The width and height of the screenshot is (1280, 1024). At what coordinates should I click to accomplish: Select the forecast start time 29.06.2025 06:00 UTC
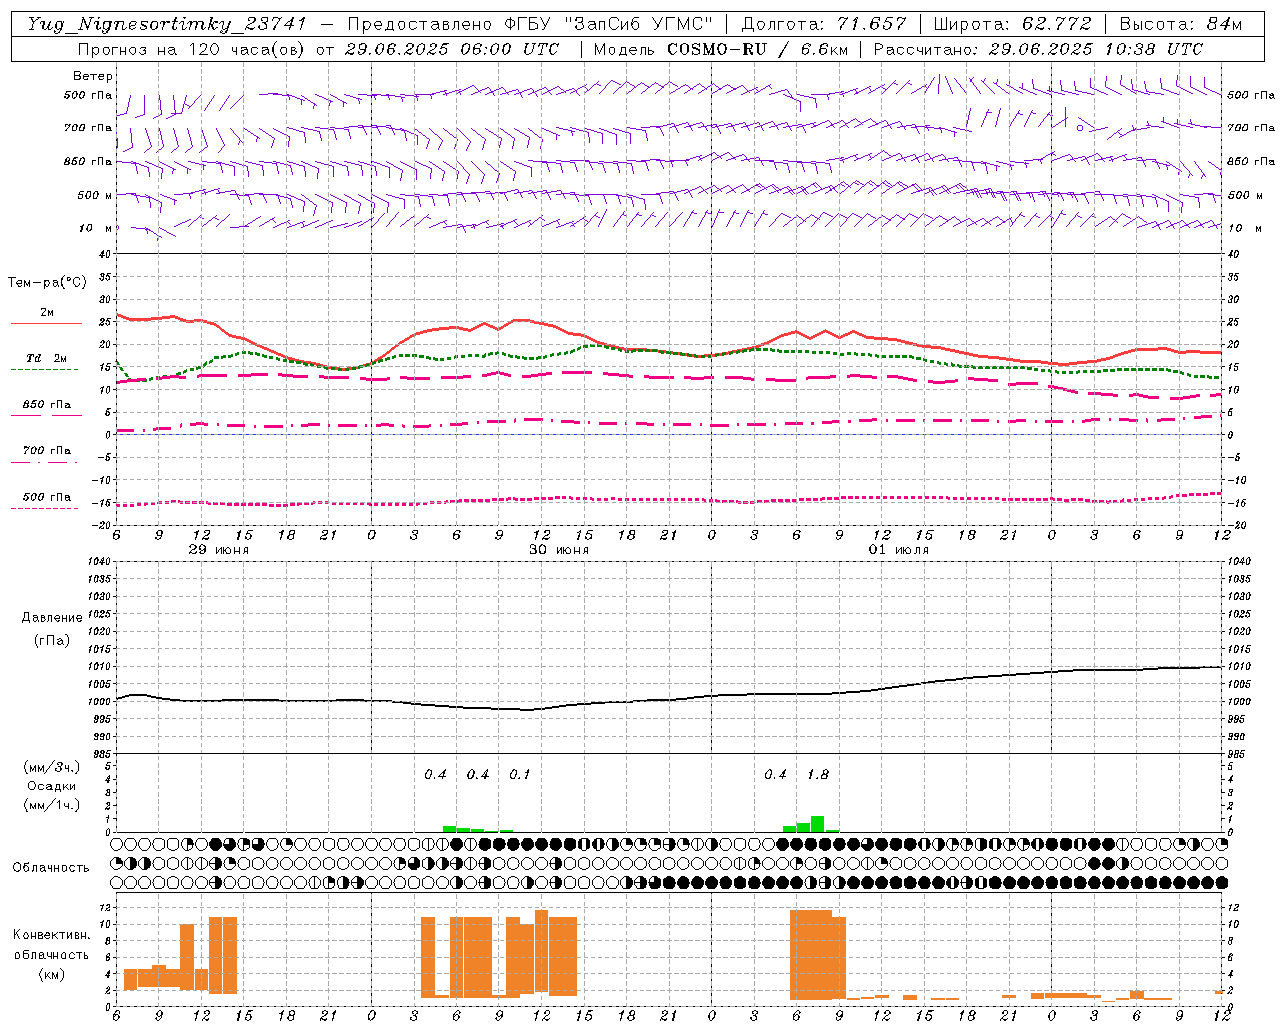451,49
